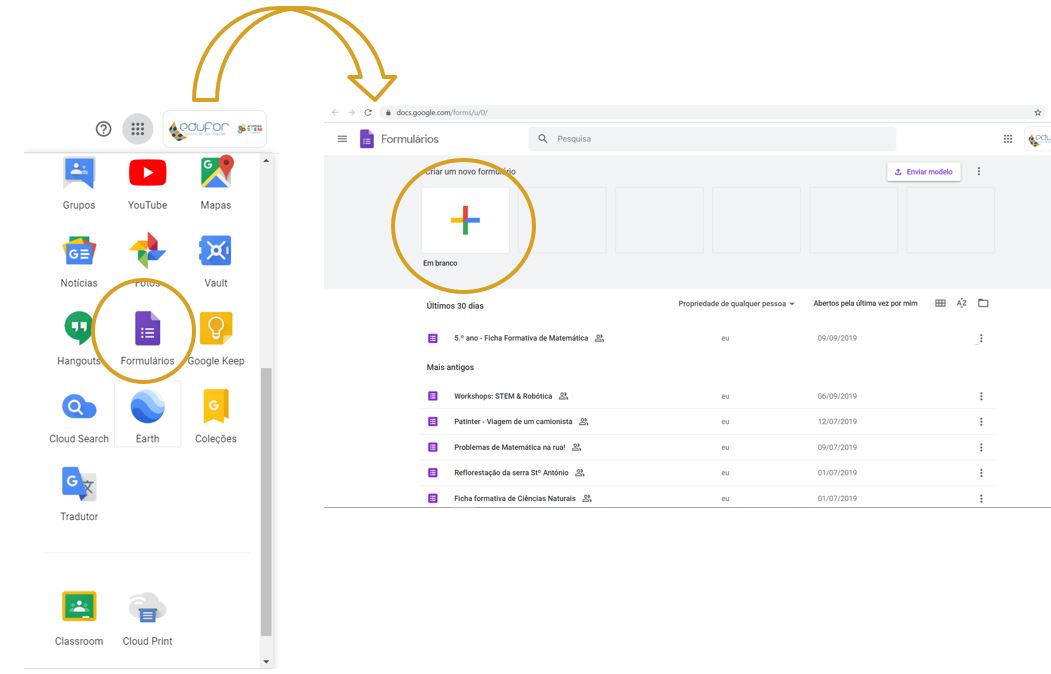Open the Vault app icon

point(216,251)
